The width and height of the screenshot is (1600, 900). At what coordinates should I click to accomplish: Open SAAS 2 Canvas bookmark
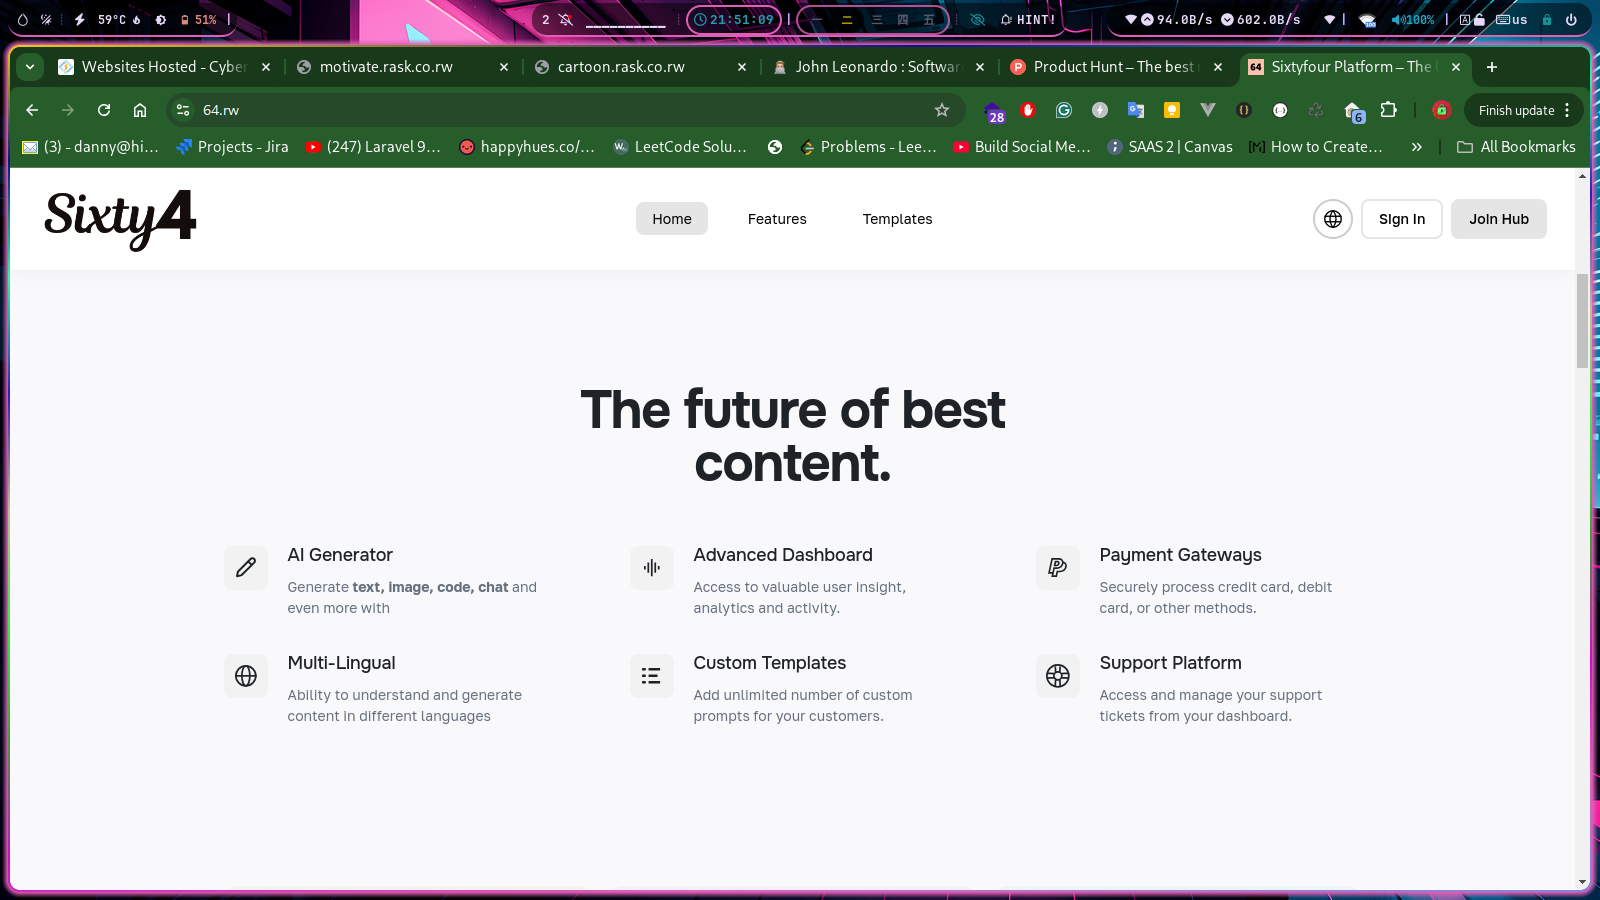tap(1170, 147)
